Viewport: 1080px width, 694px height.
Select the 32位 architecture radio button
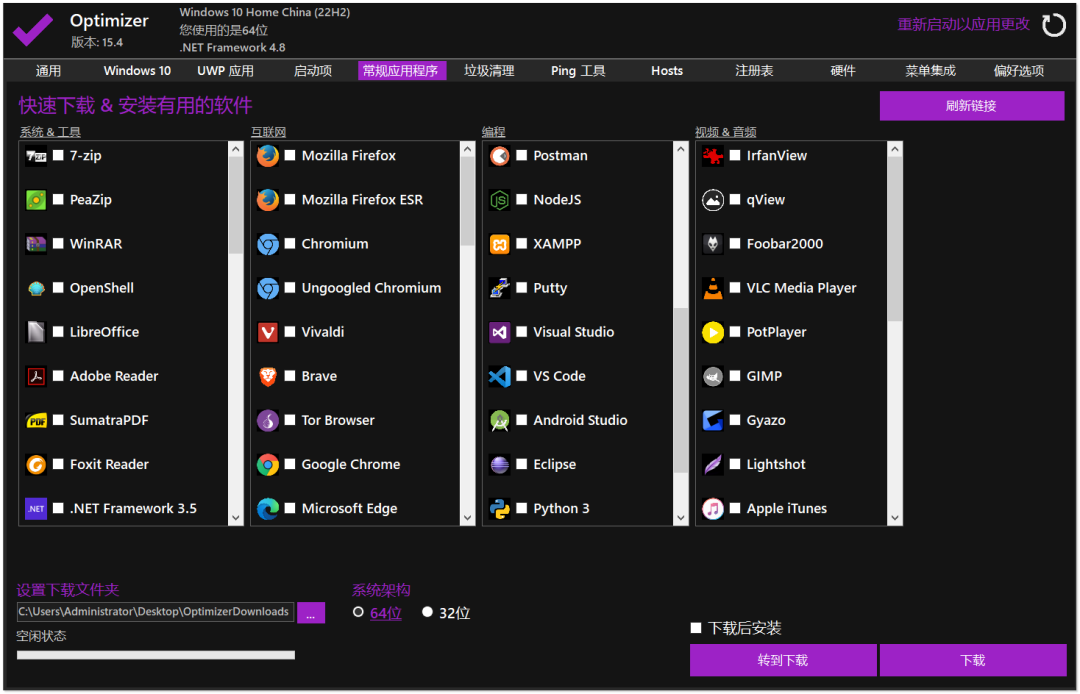428,612
